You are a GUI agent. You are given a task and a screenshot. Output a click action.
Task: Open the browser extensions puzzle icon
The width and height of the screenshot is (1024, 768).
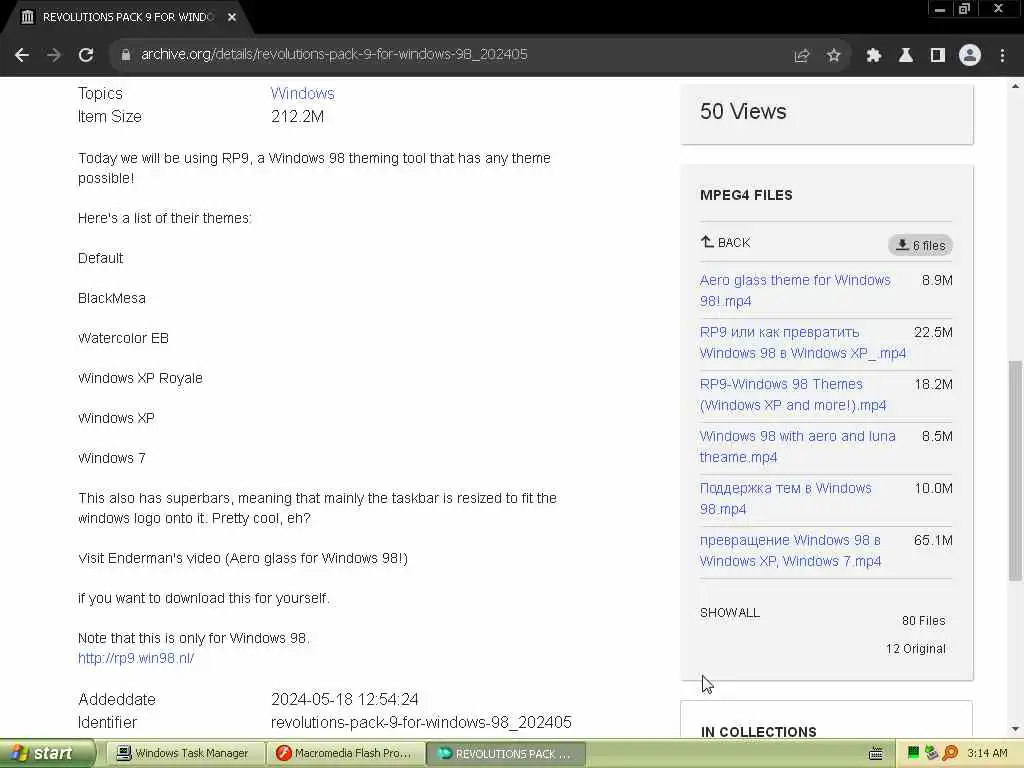(x=874, y=56)
